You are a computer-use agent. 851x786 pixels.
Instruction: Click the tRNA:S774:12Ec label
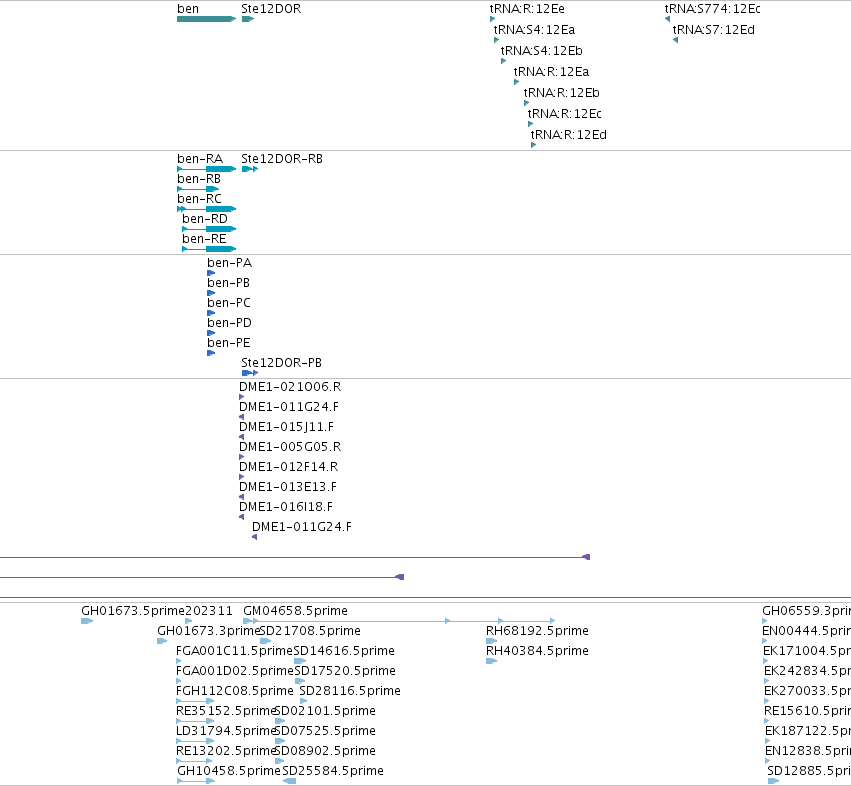[712, 9]
